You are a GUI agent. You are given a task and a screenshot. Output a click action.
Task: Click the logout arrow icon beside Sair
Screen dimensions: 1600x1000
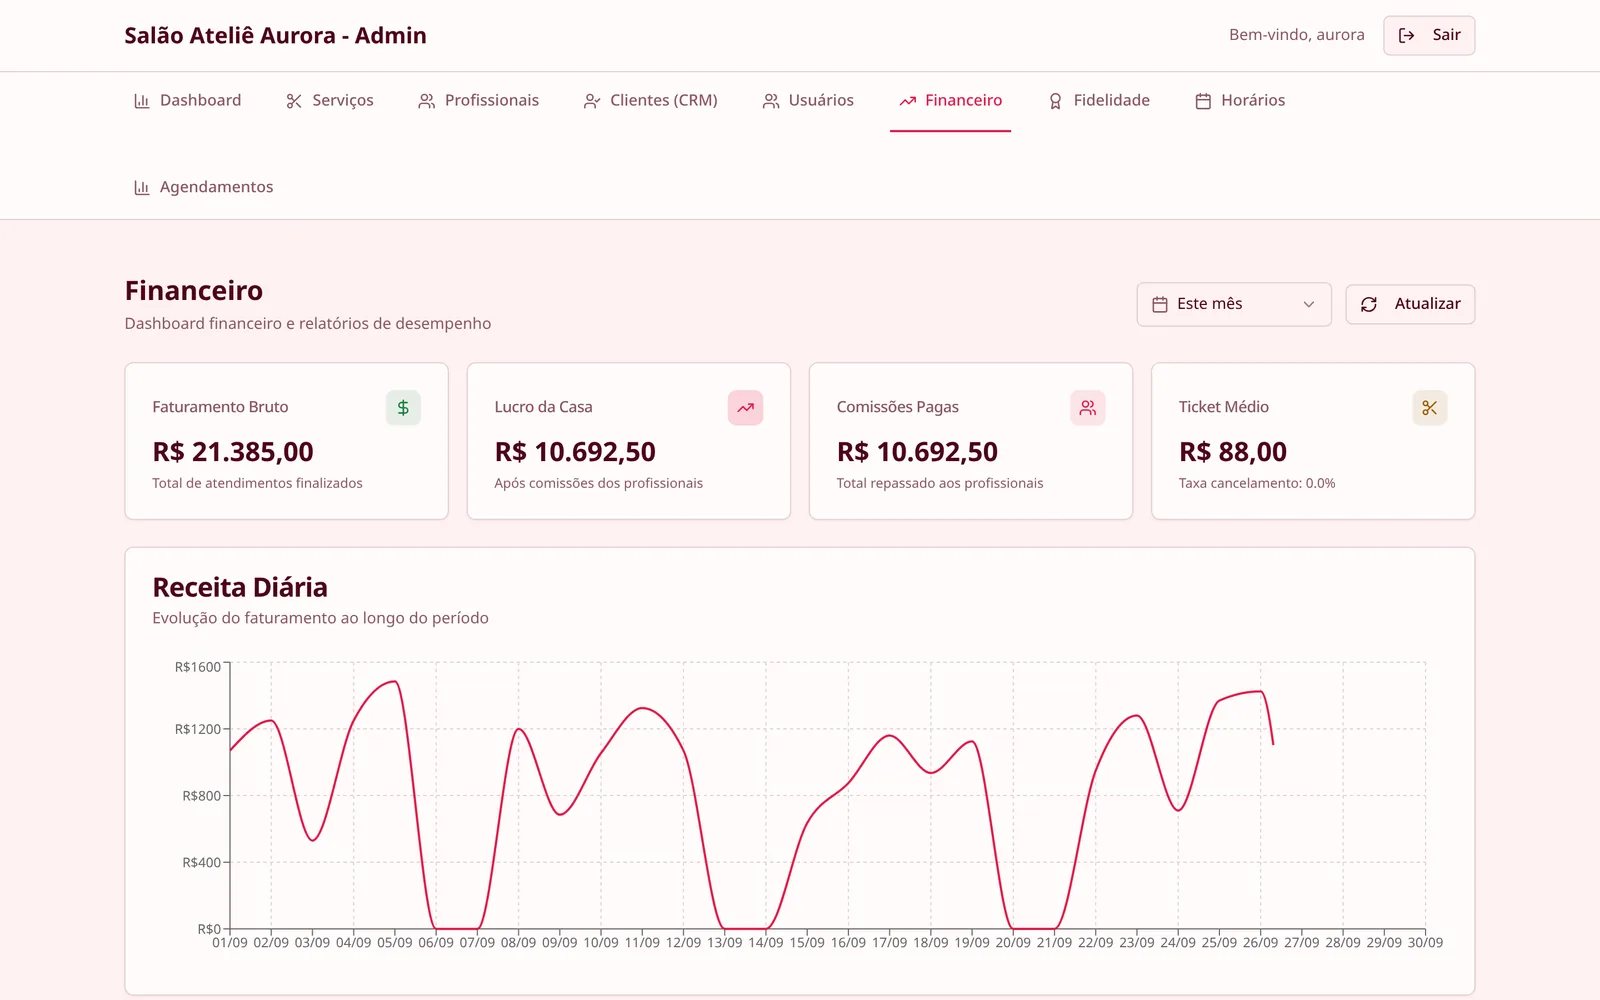tap(1406, 36)
